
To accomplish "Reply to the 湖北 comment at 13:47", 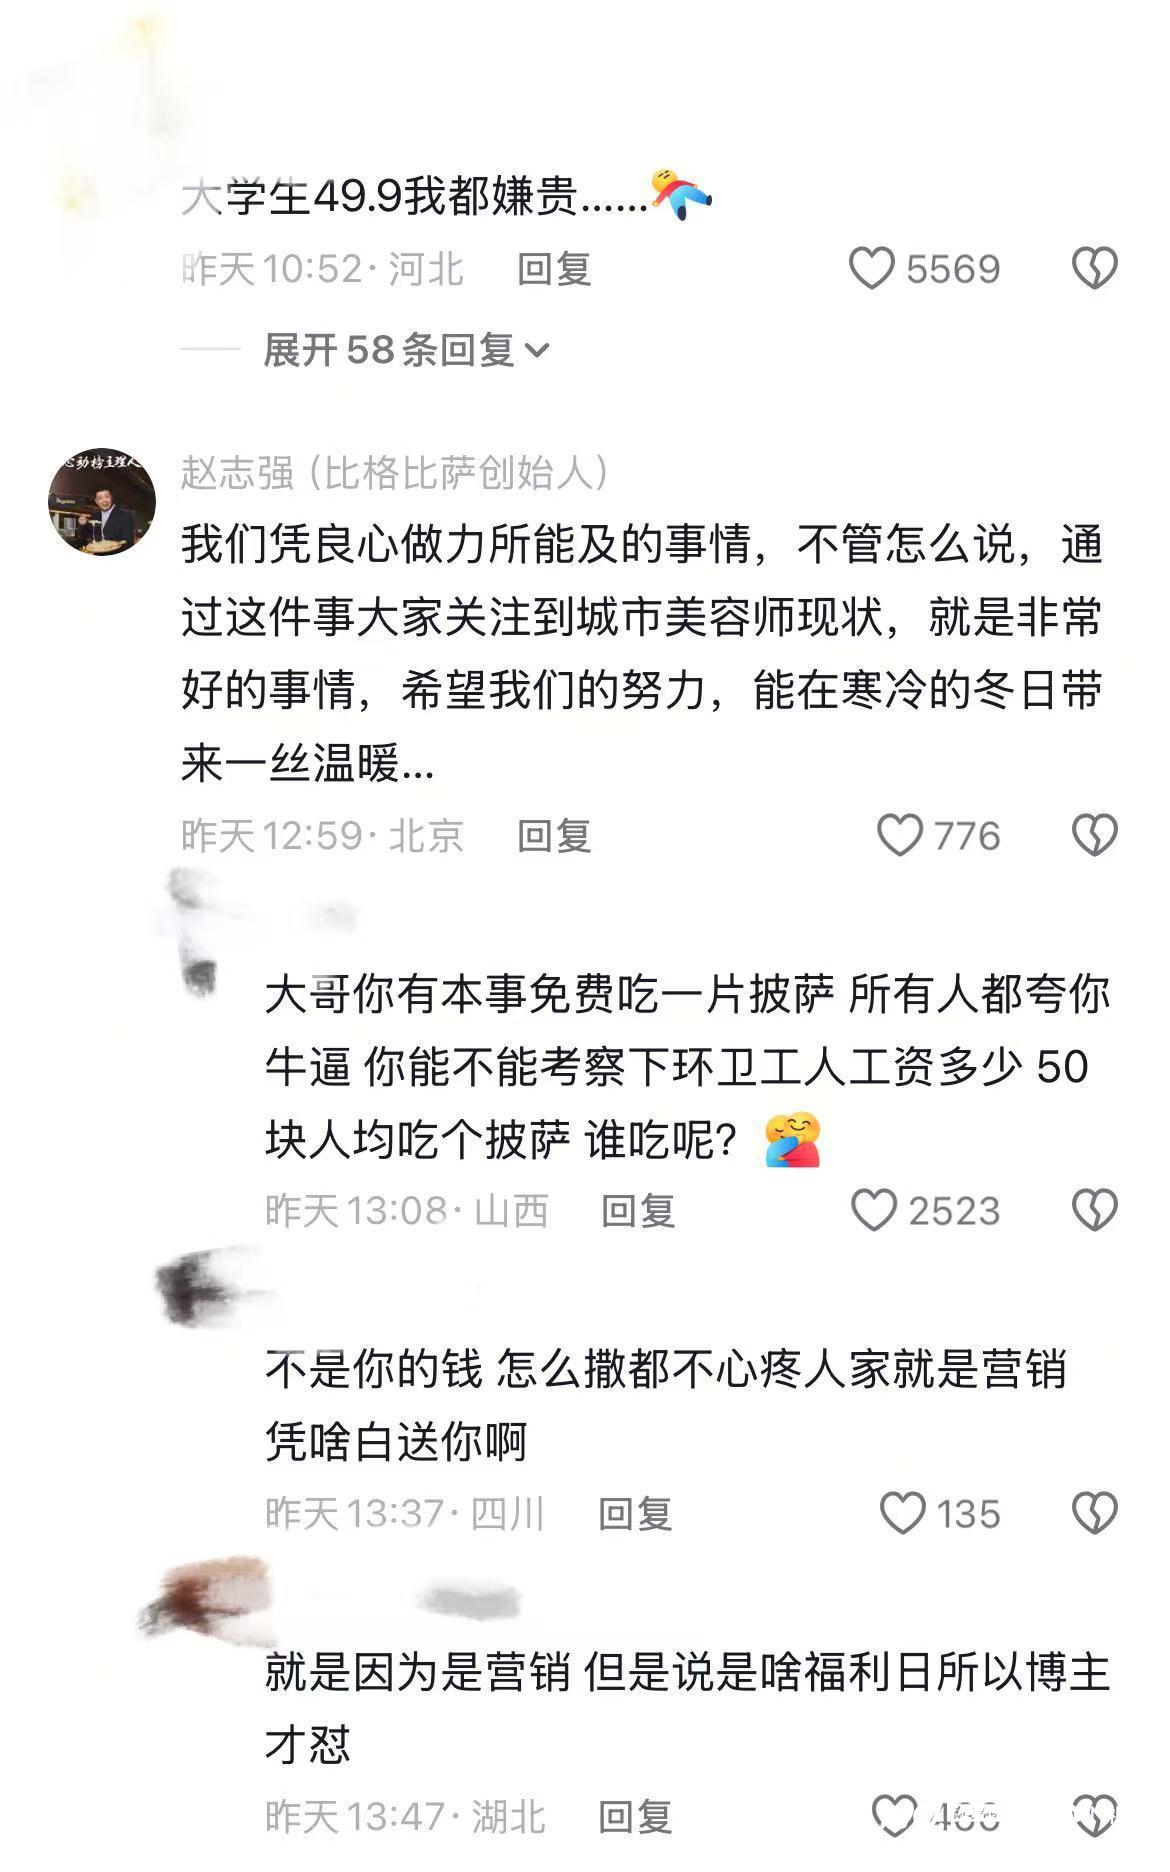I will tap(635, 1815).
